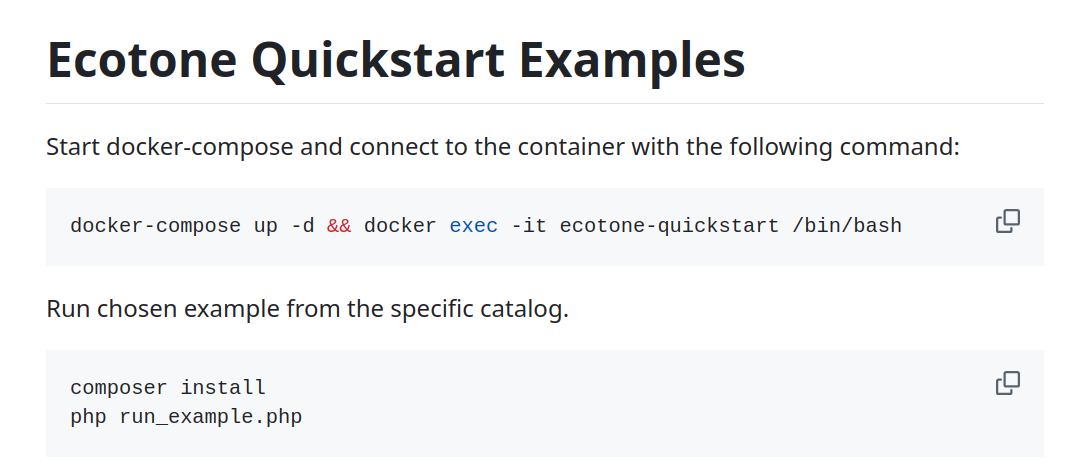Click the word 'Quickstart' in the heading
The height and width of the screenshot is (472, 1081).
pos(379,60)
